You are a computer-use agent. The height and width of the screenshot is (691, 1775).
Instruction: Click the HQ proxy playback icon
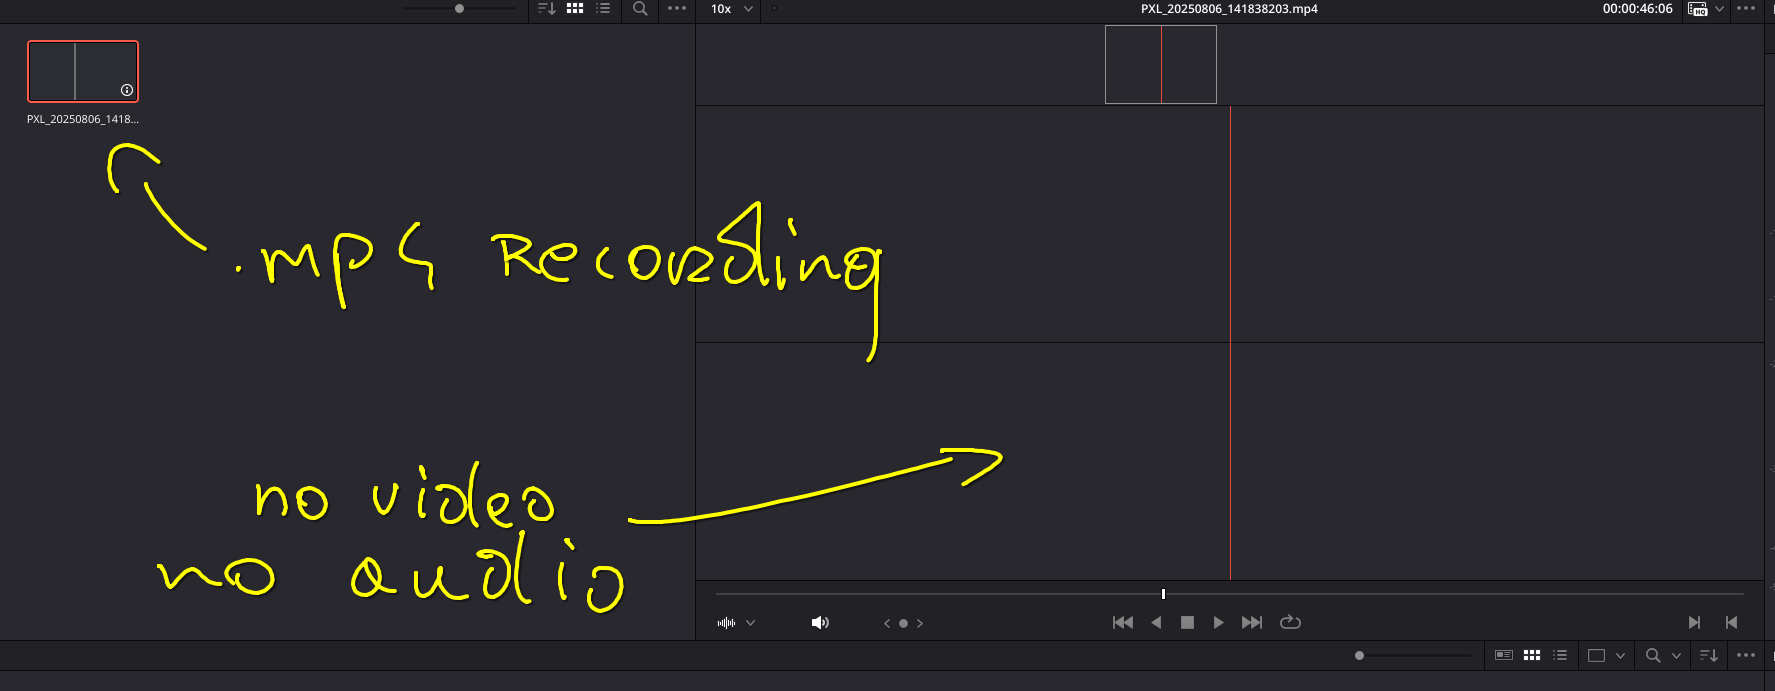tap(1697, 9)
